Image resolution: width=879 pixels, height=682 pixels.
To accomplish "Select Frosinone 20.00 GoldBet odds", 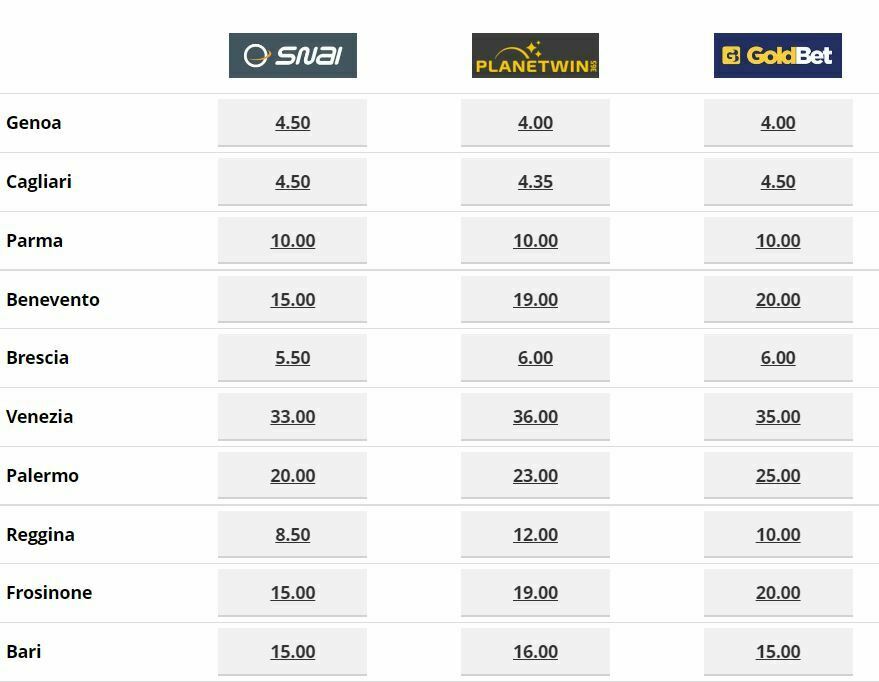I will click(x=778, y=592).
